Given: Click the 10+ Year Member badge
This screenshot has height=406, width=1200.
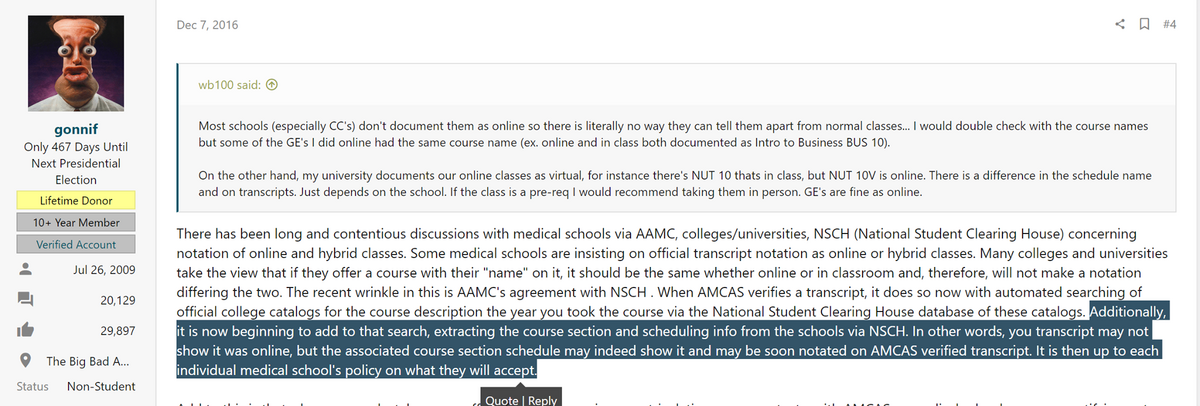Looking at the screenshot, I should [x=75, y=222].
